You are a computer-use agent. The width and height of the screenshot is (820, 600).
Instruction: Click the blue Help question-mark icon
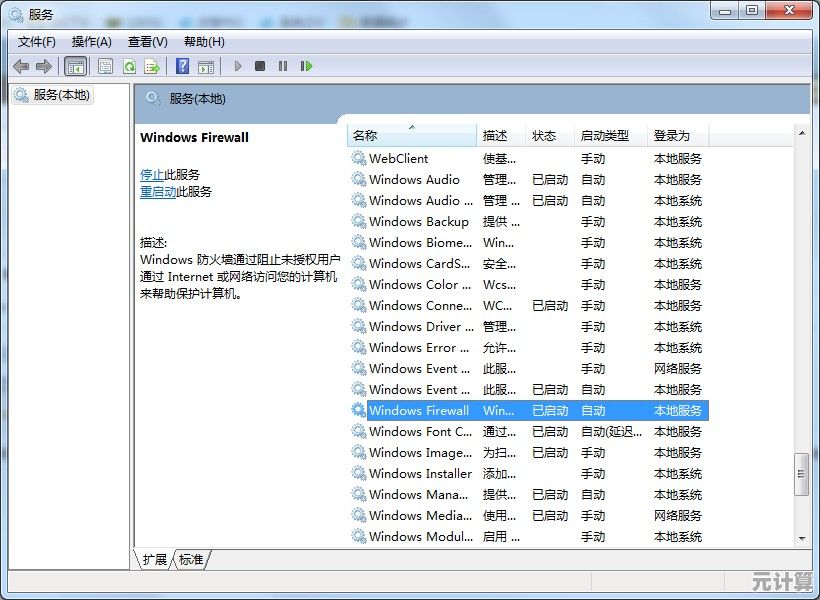click(x=183, y=66)
